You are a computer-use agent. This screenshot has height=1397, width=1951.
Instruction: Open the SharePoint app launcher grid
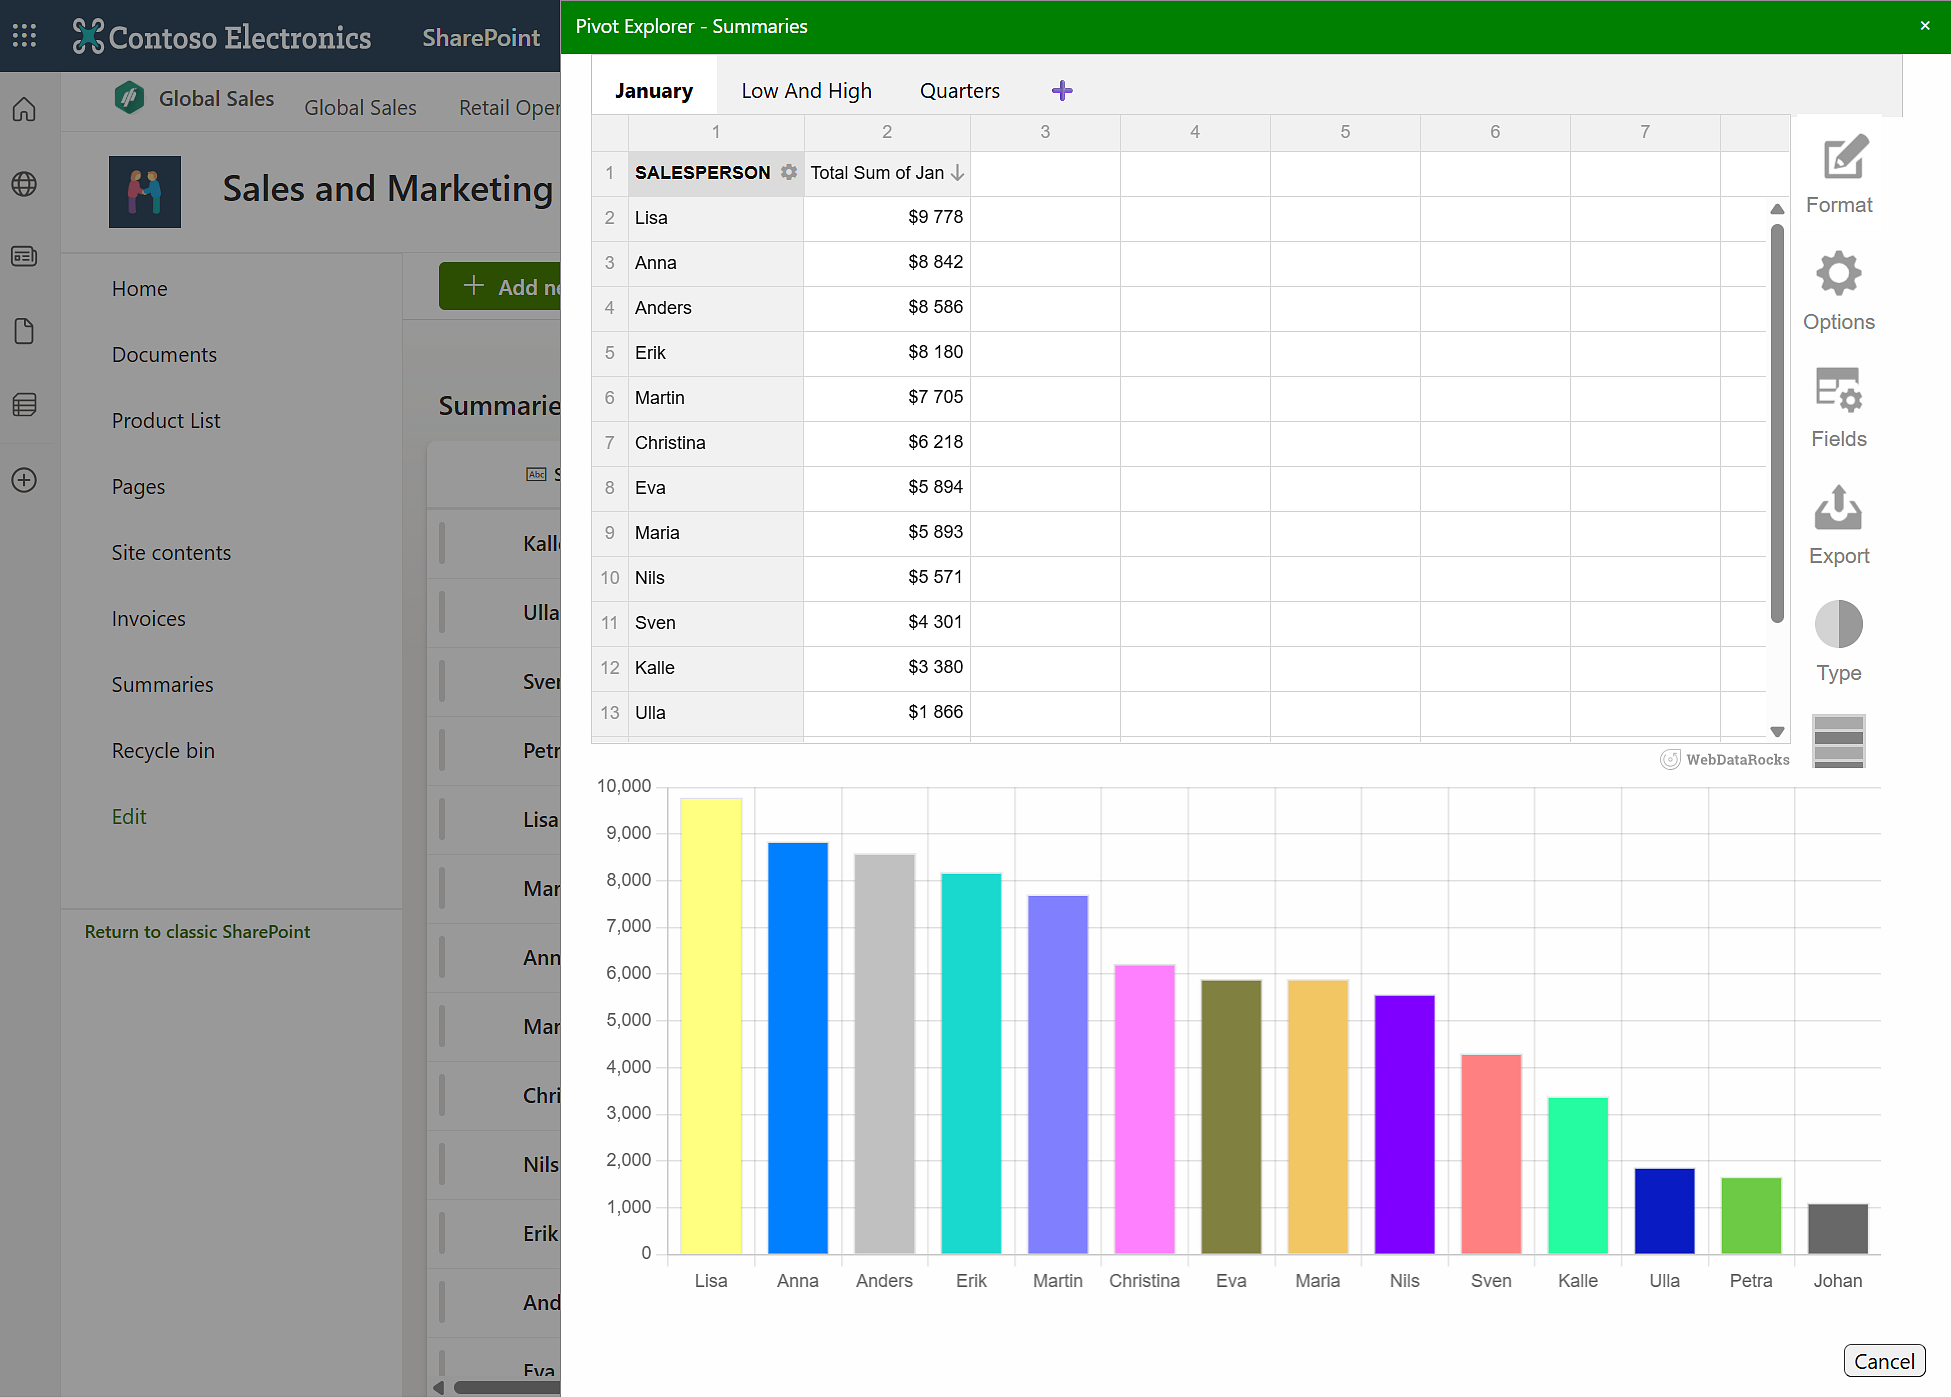tap(24, 36)
